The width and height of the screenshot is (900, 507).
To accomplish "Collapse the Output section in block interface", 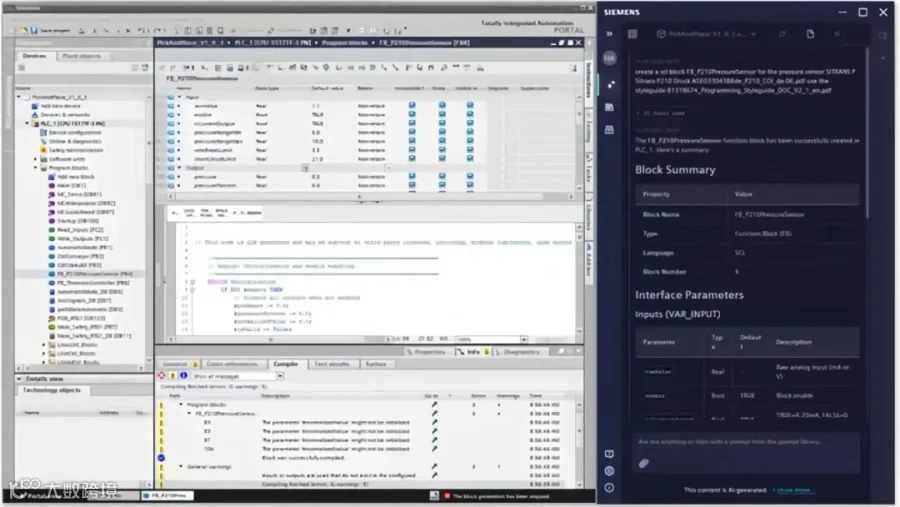I will click(x=179, y=168).
